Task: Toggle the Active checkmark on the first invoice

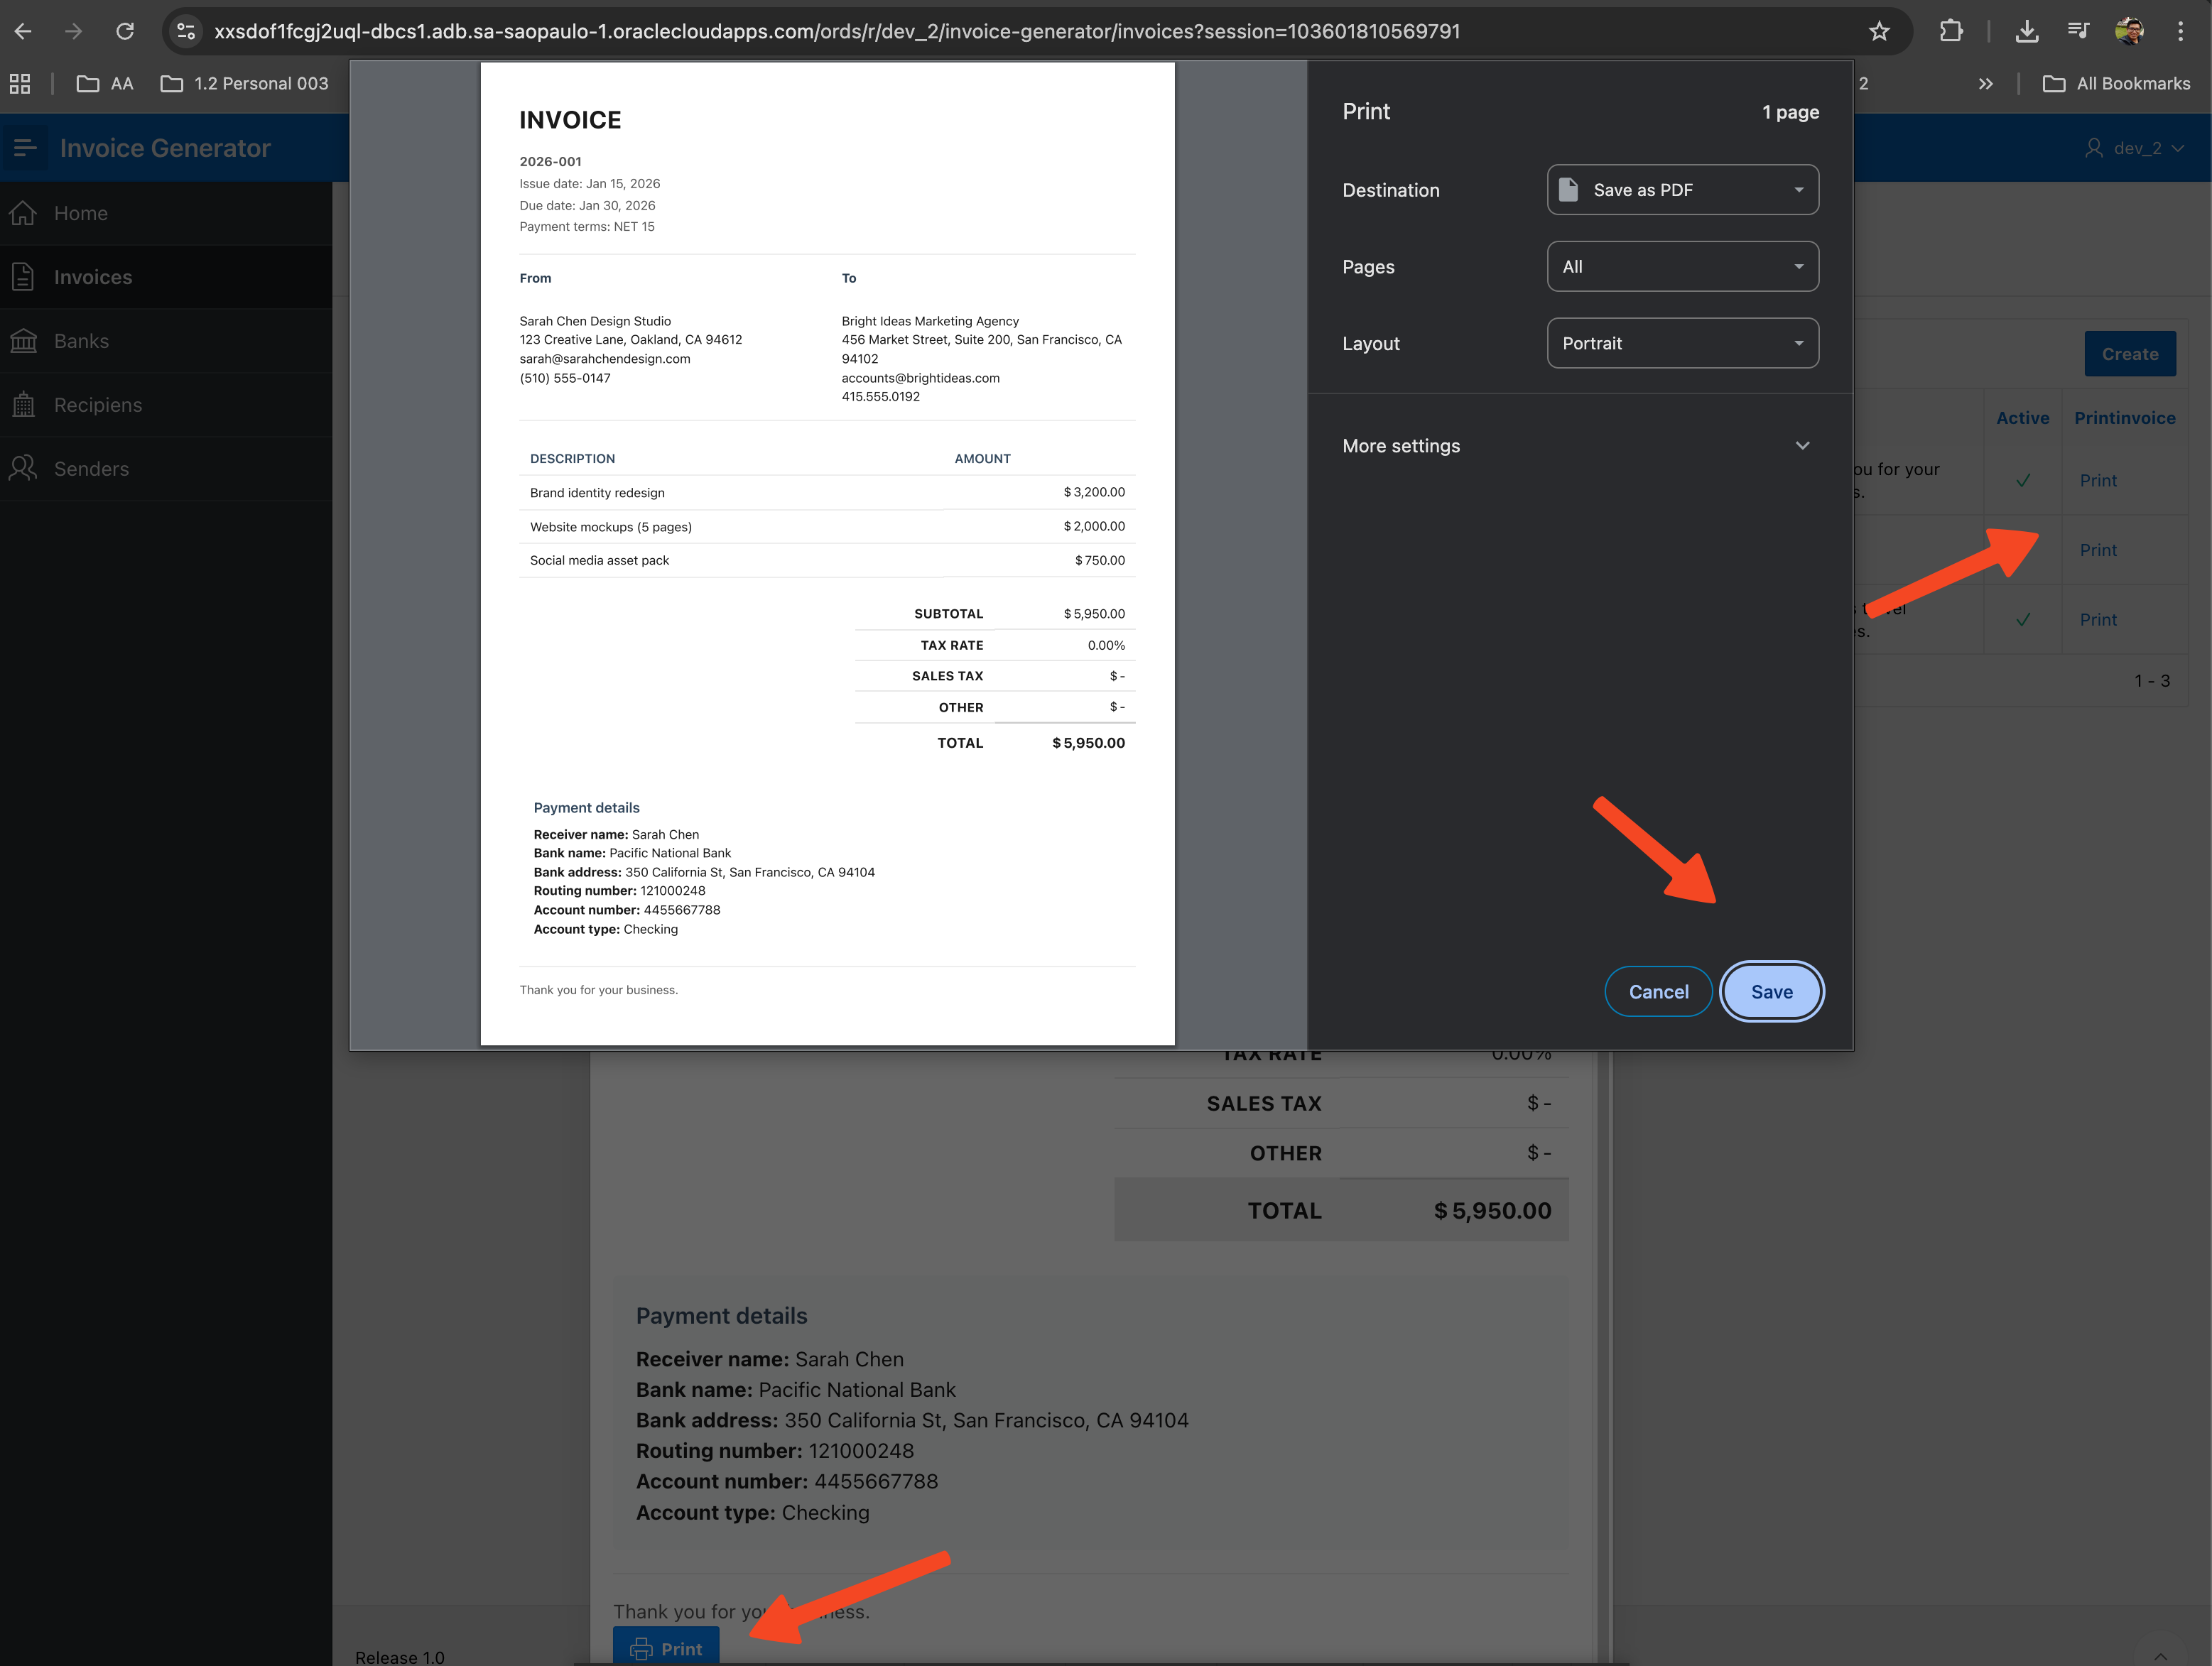Action: pos(2023,480)
